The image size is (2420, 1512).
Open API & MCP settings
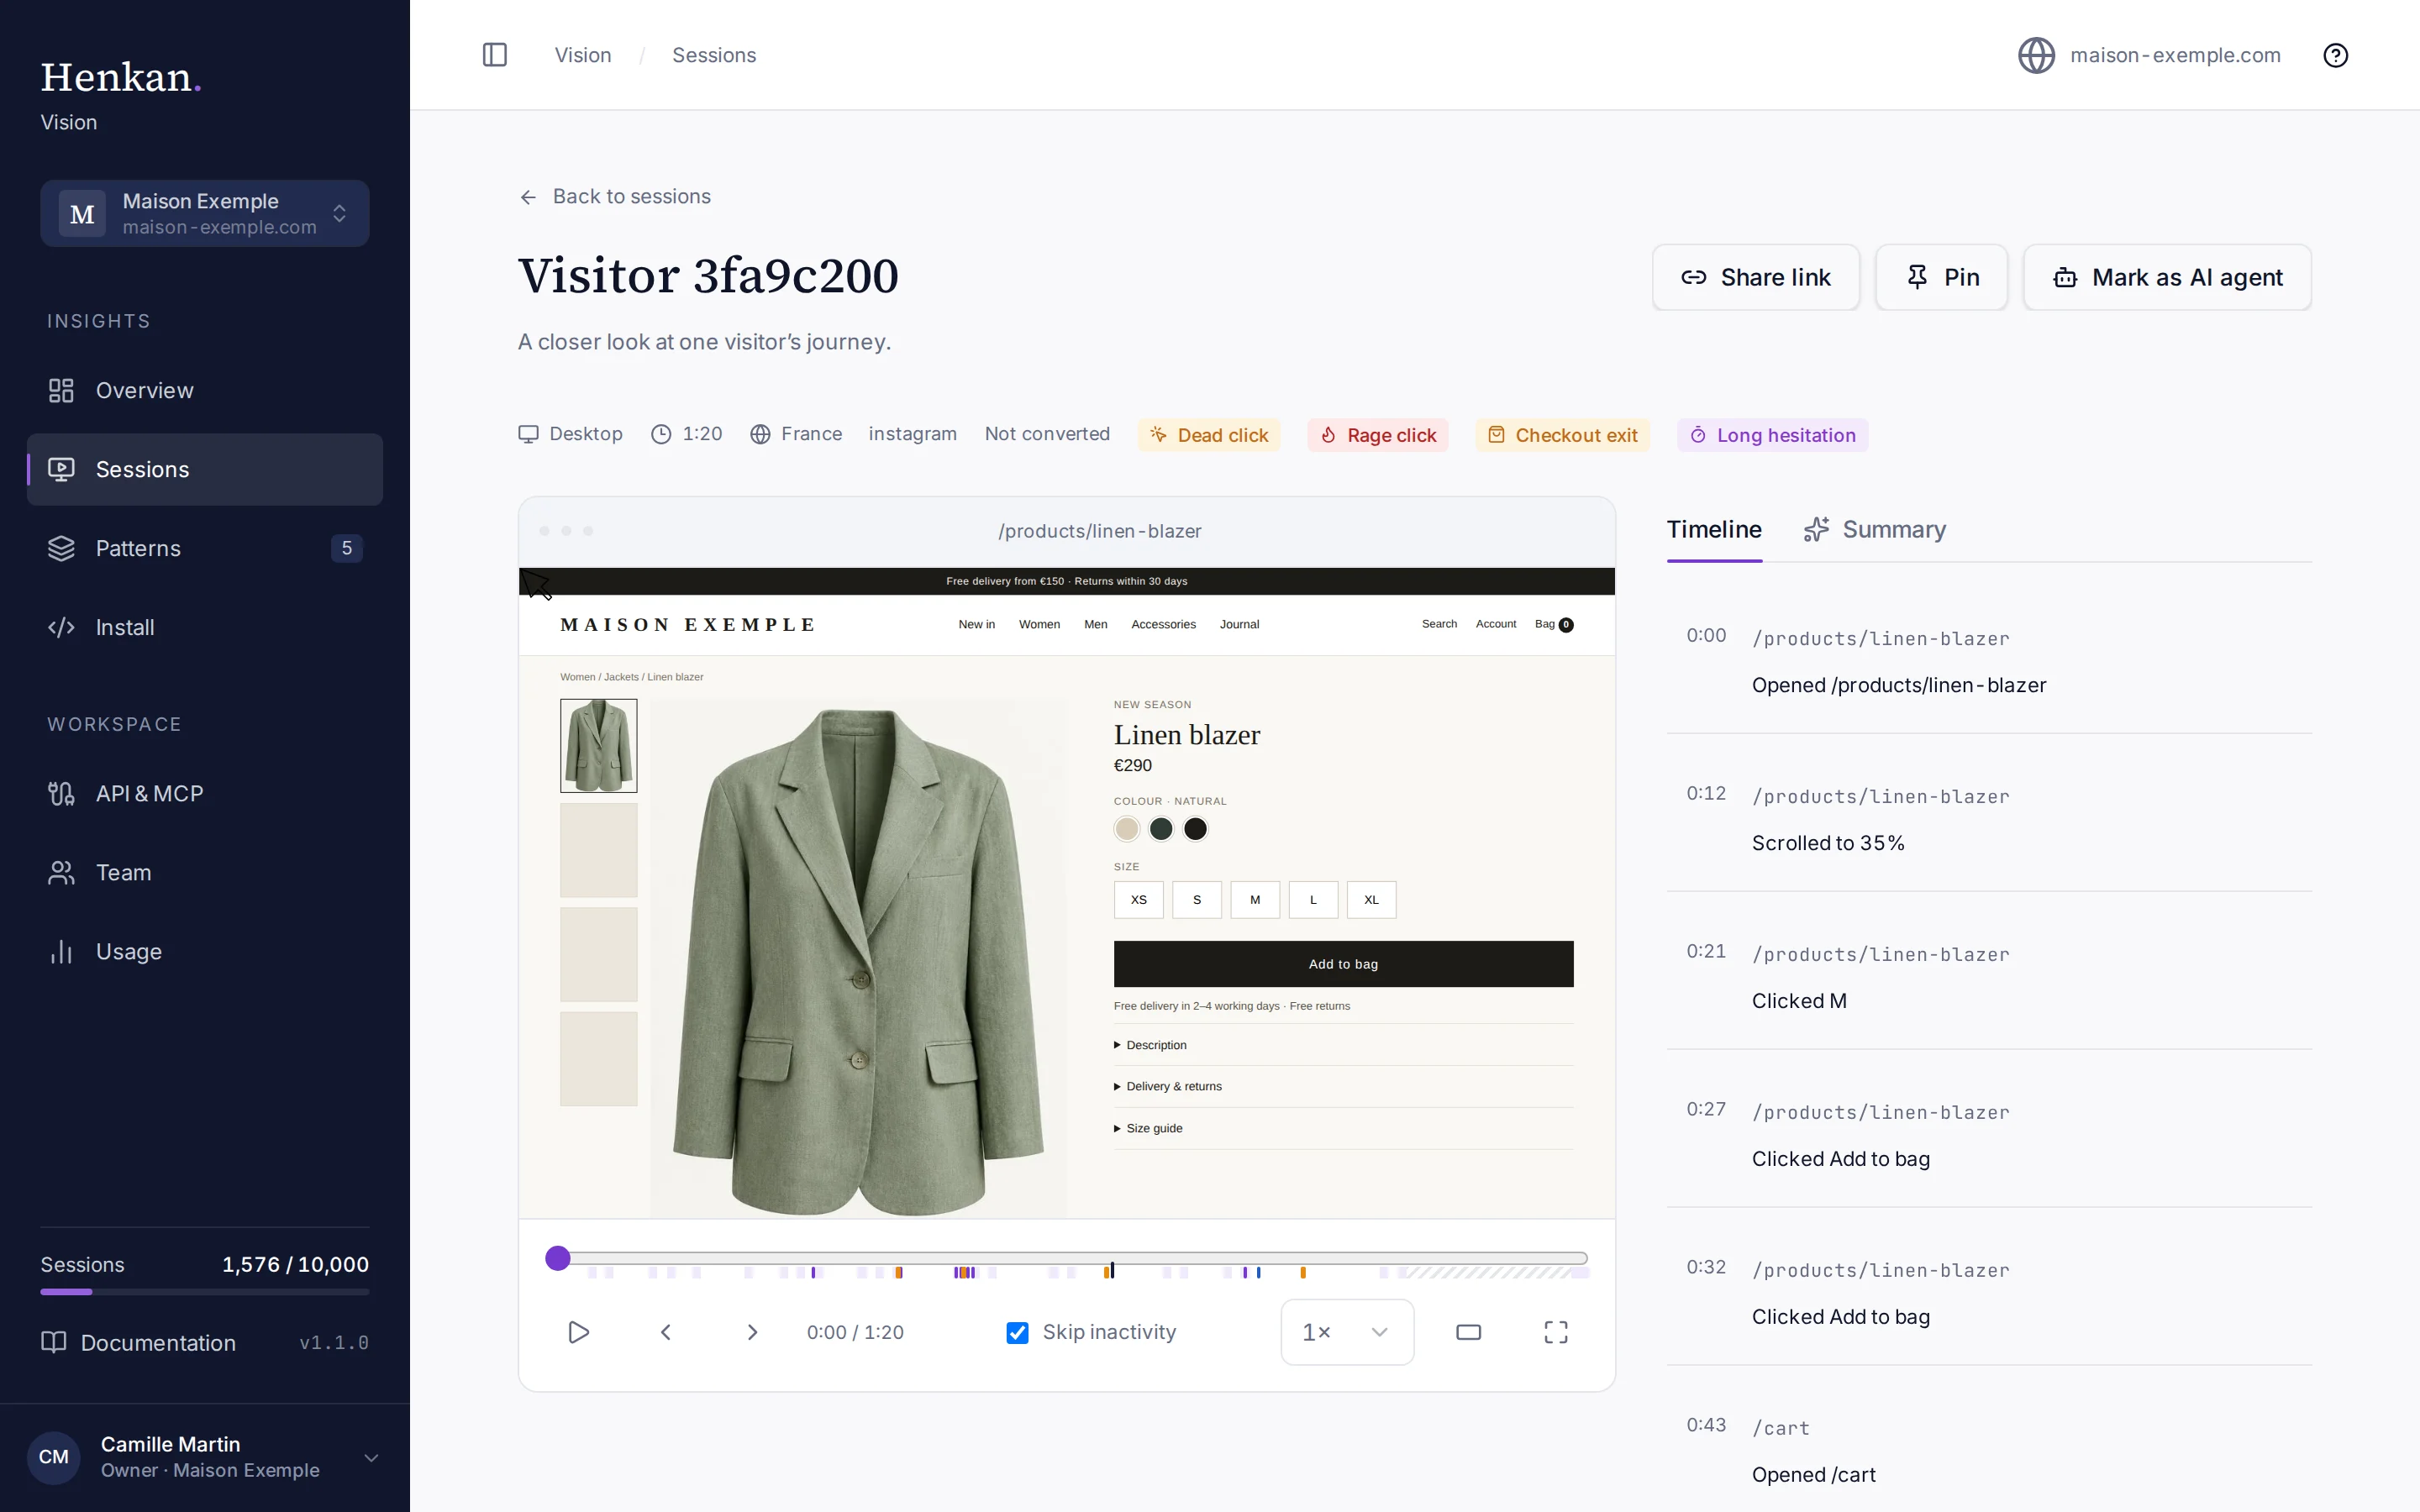pos(205,793)
